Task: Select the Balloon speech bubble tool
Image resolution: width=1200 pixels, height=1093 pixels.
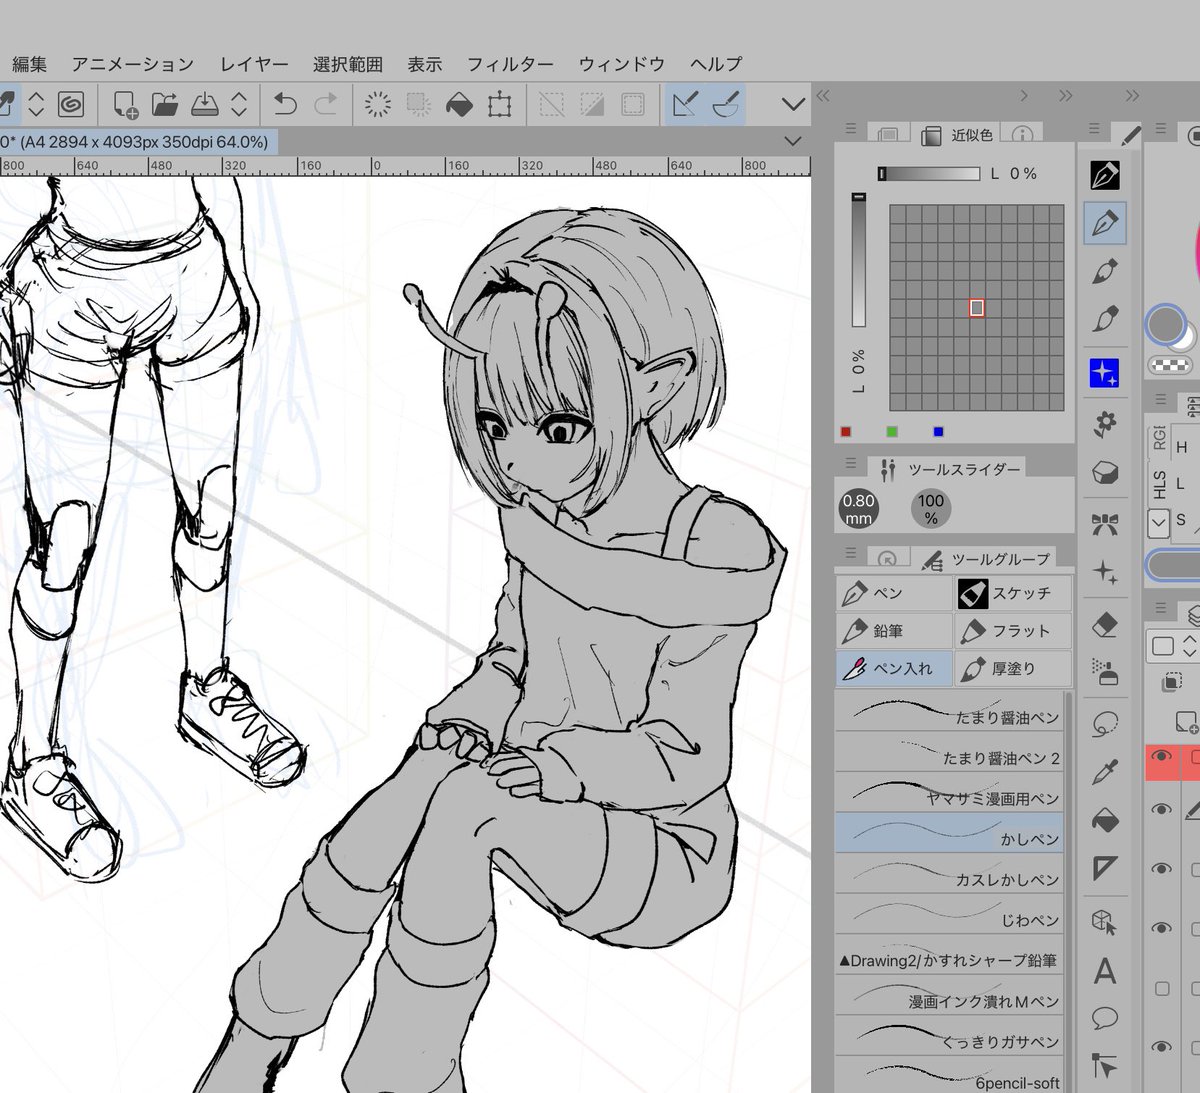Action: [1105, 1019]
